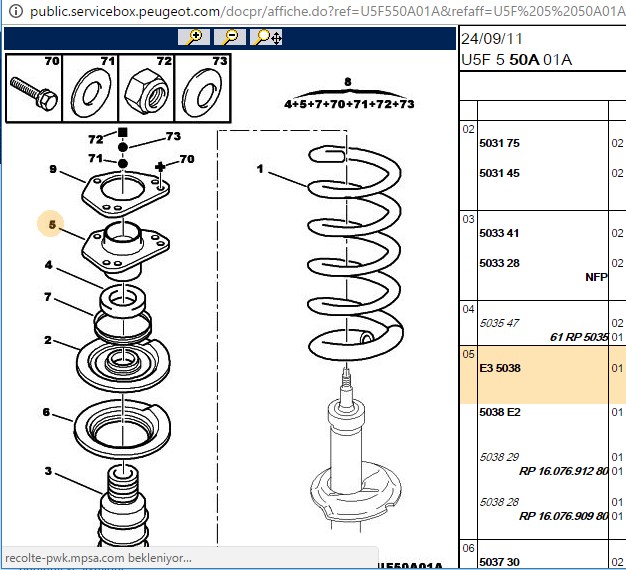
Task: Click part number 9 label in diagram
Action: tap(53, 169)
